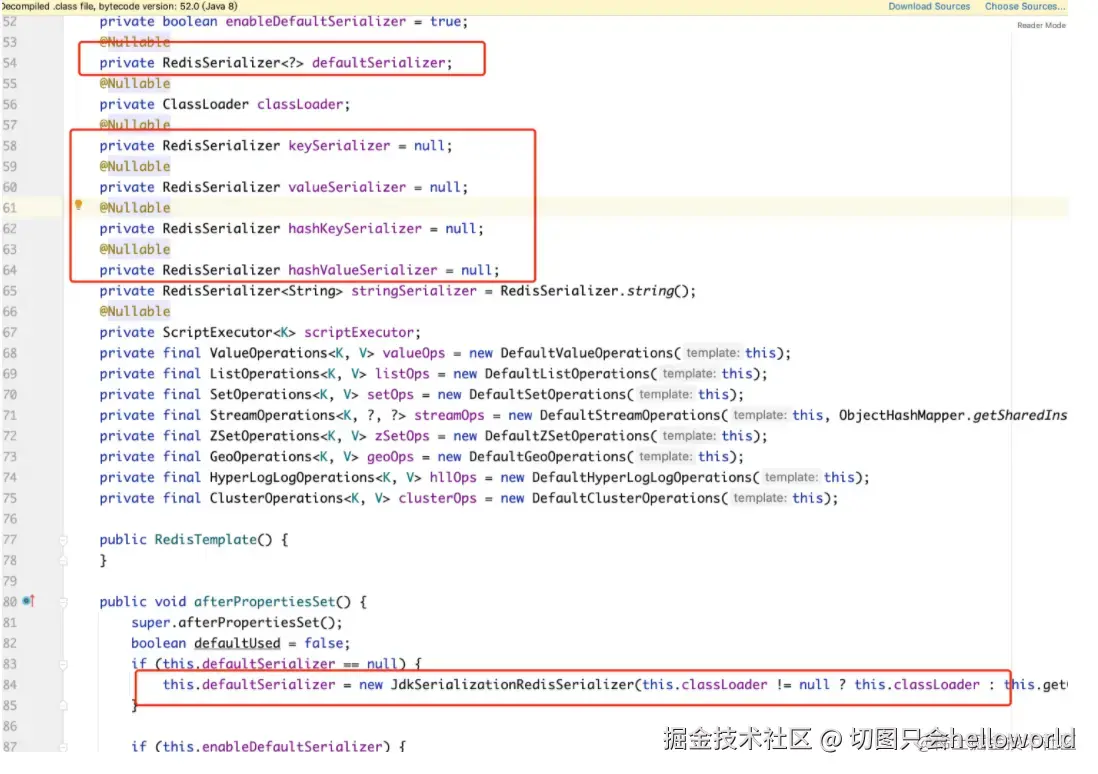Click DefaultListOperations constructor call
Viewport: 1098px width, 774px height.
tap(567, 373)
